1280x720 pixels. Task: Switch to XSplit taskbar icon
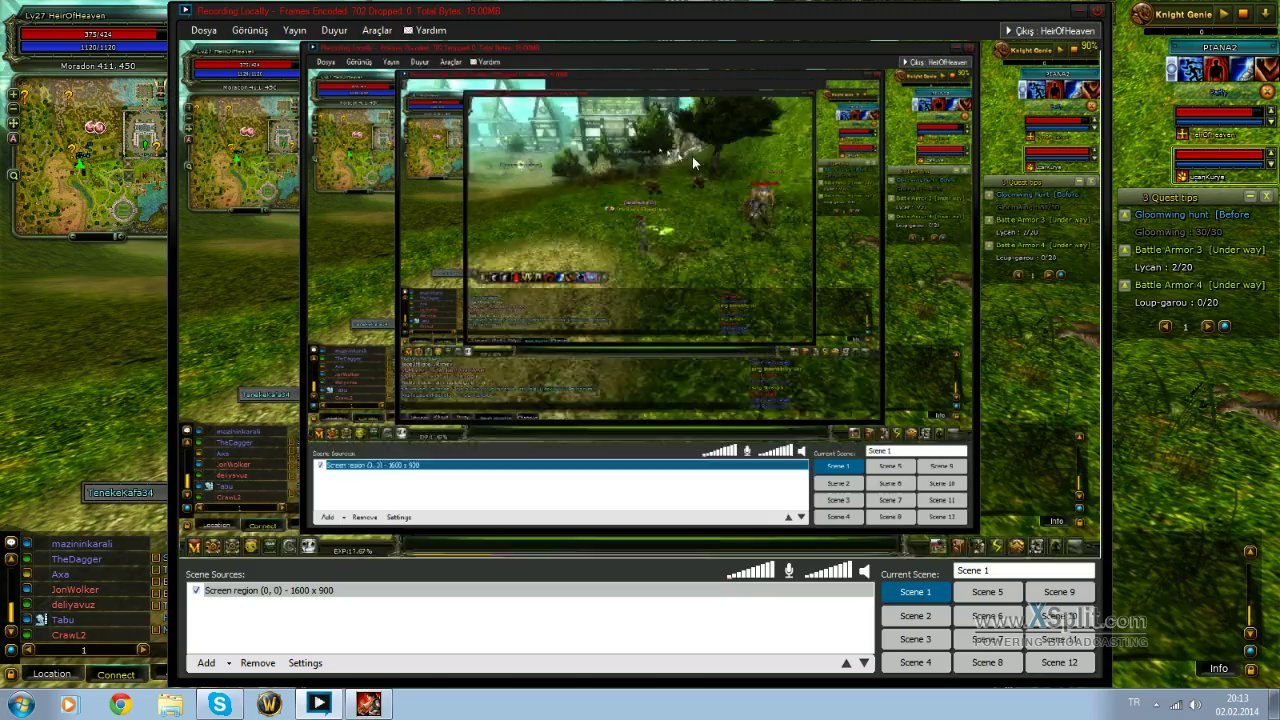[319, 705]
